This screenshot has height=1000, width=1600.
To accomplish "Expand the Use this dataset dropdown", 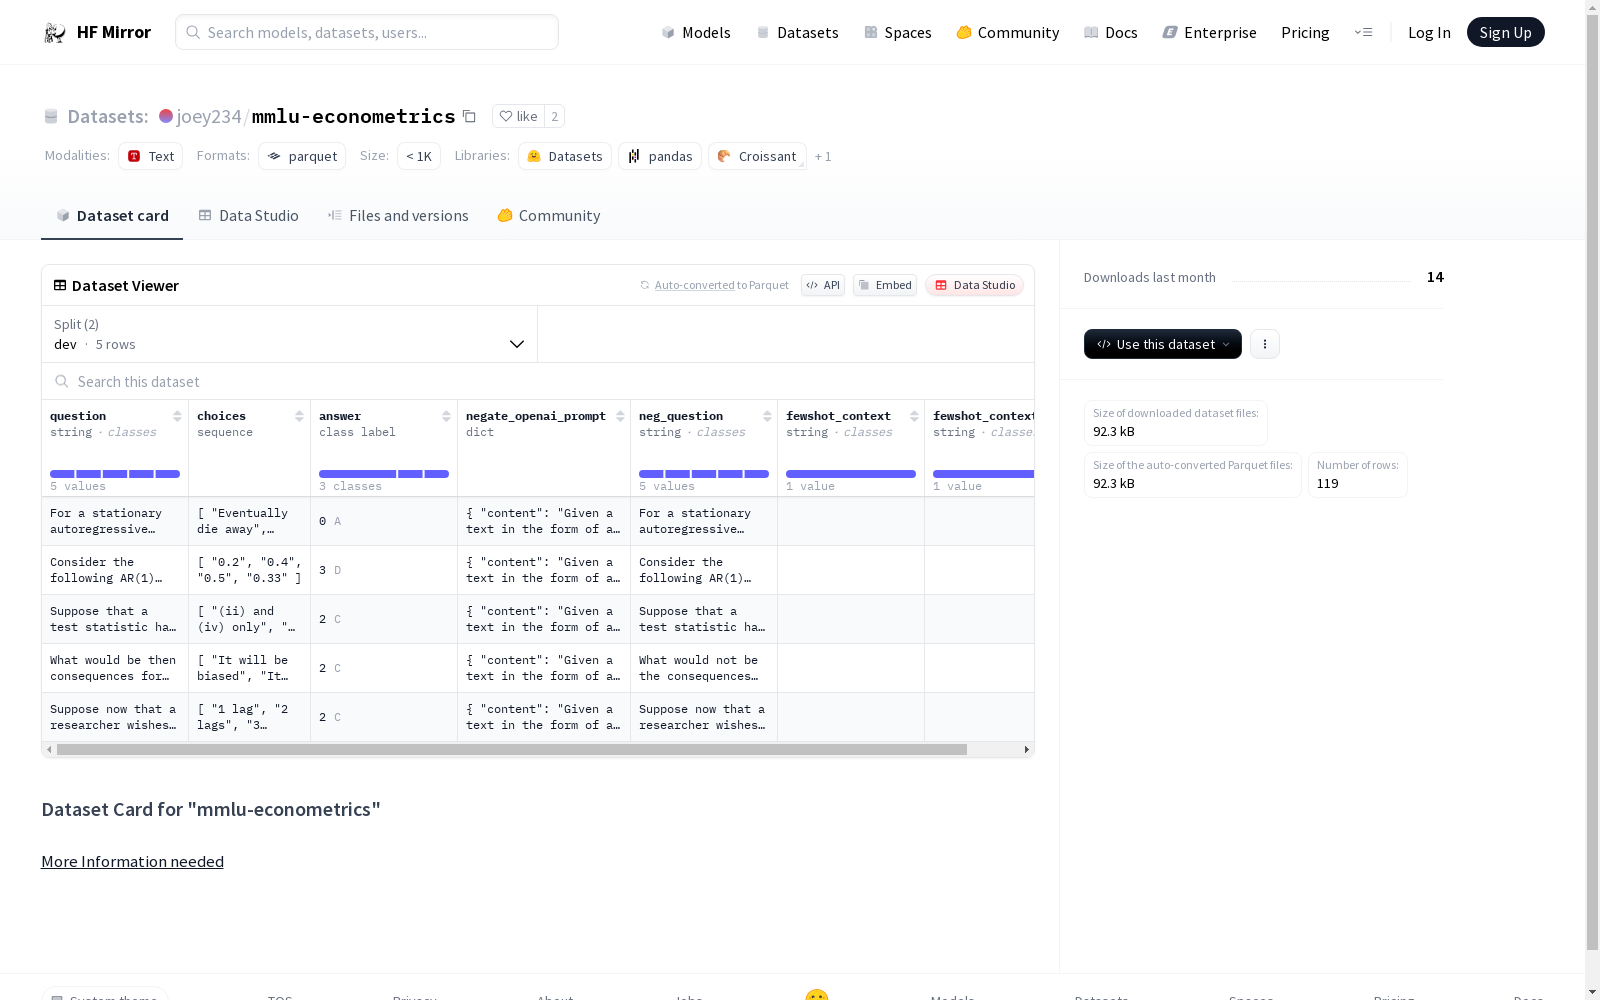I will tap(1163, 344).
